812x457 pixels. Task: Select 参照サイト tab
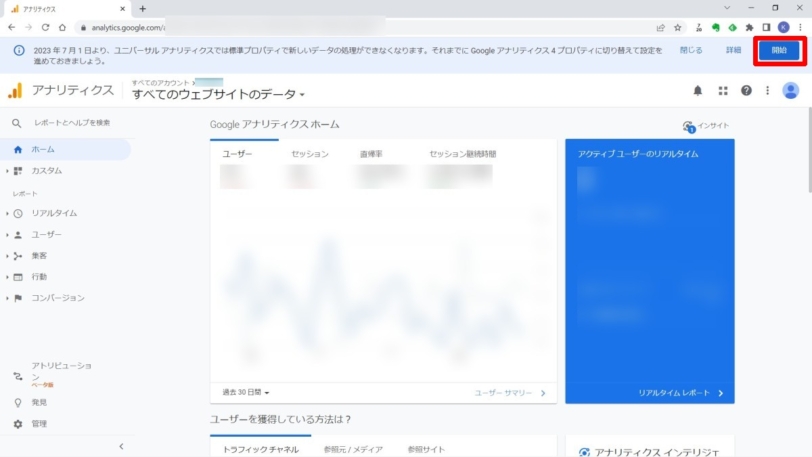pyautogui.click(x=426, y=449)
